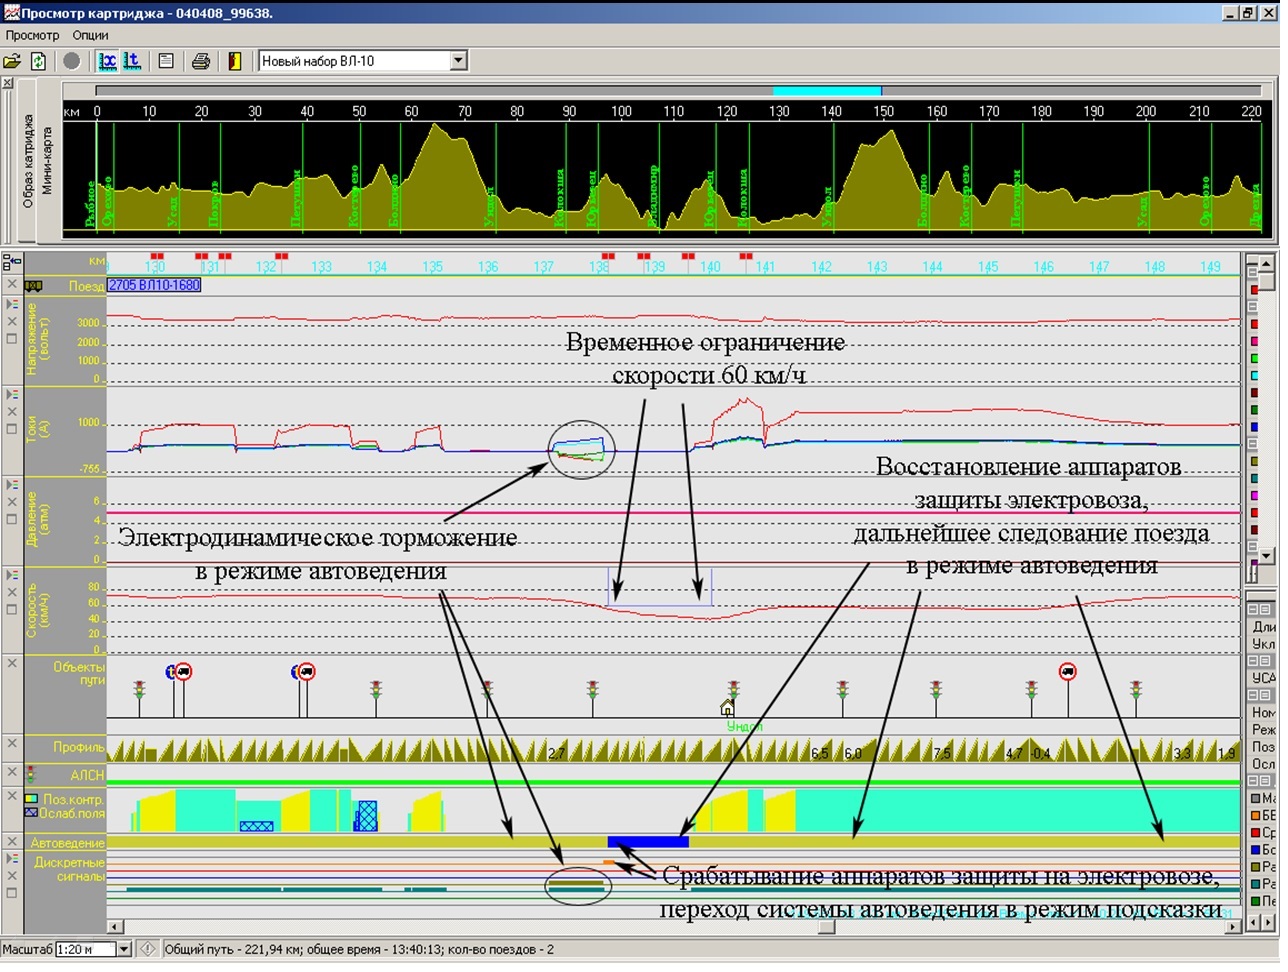Open the Опции menu
The image size is (1288, 972).
[x=90, y=35]
